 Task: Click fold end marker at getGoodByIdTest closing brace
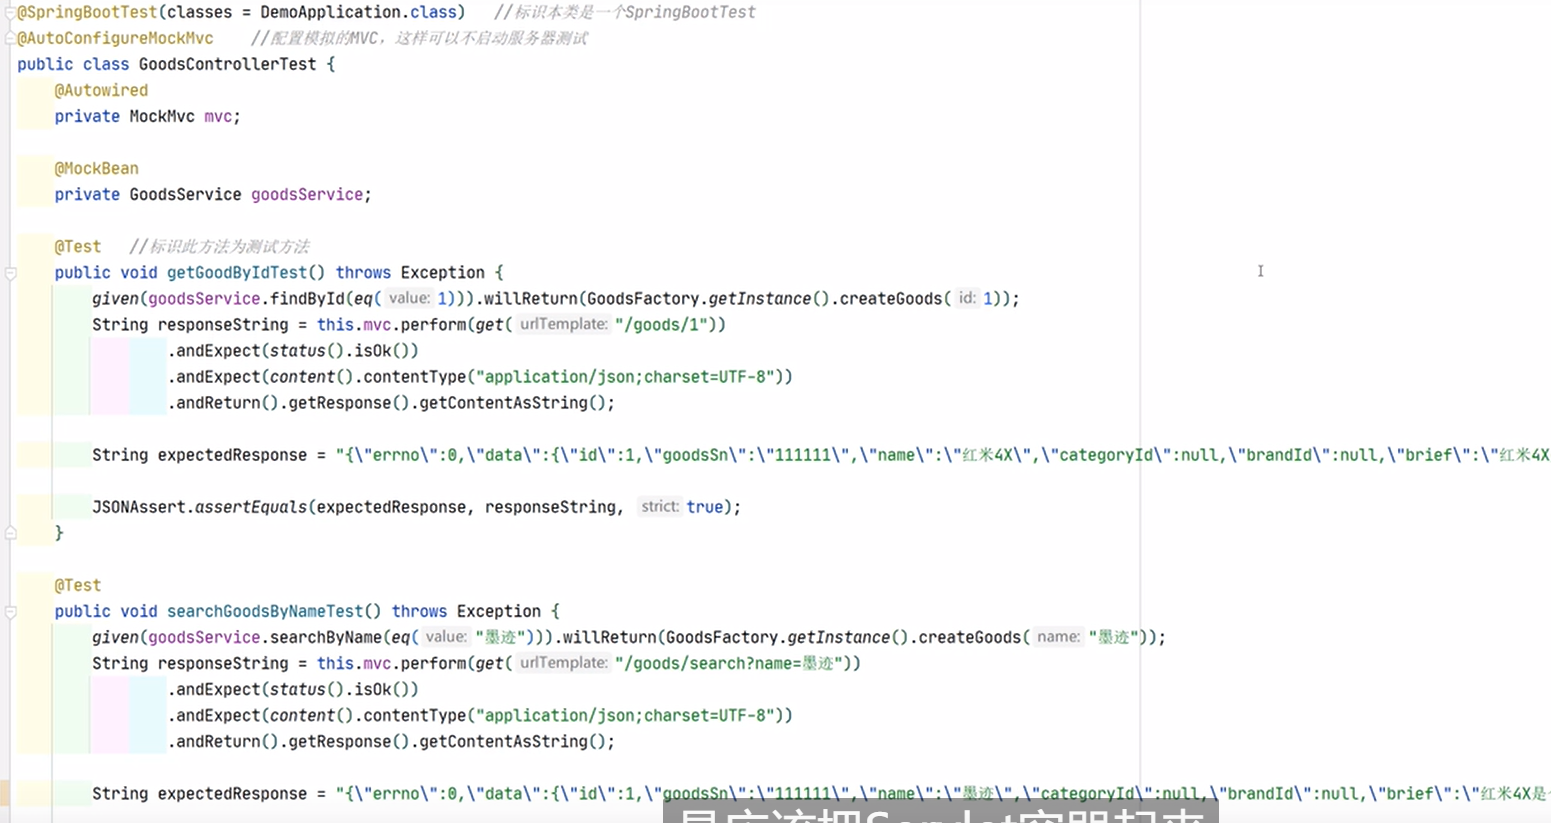tap(11, 533)
